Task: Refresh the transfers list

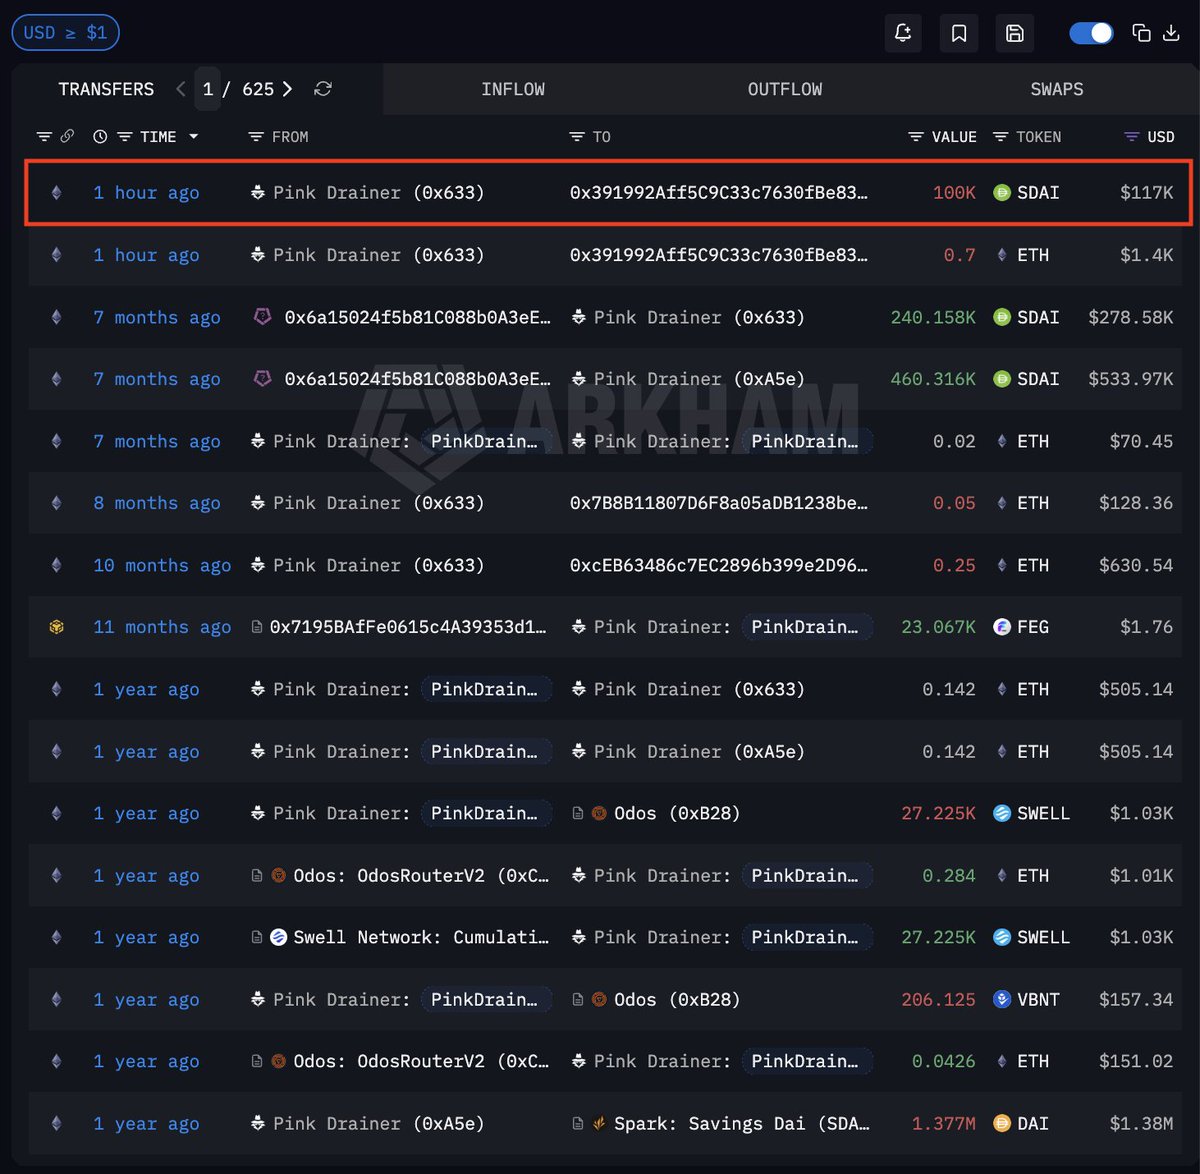Action: [322, 89]
